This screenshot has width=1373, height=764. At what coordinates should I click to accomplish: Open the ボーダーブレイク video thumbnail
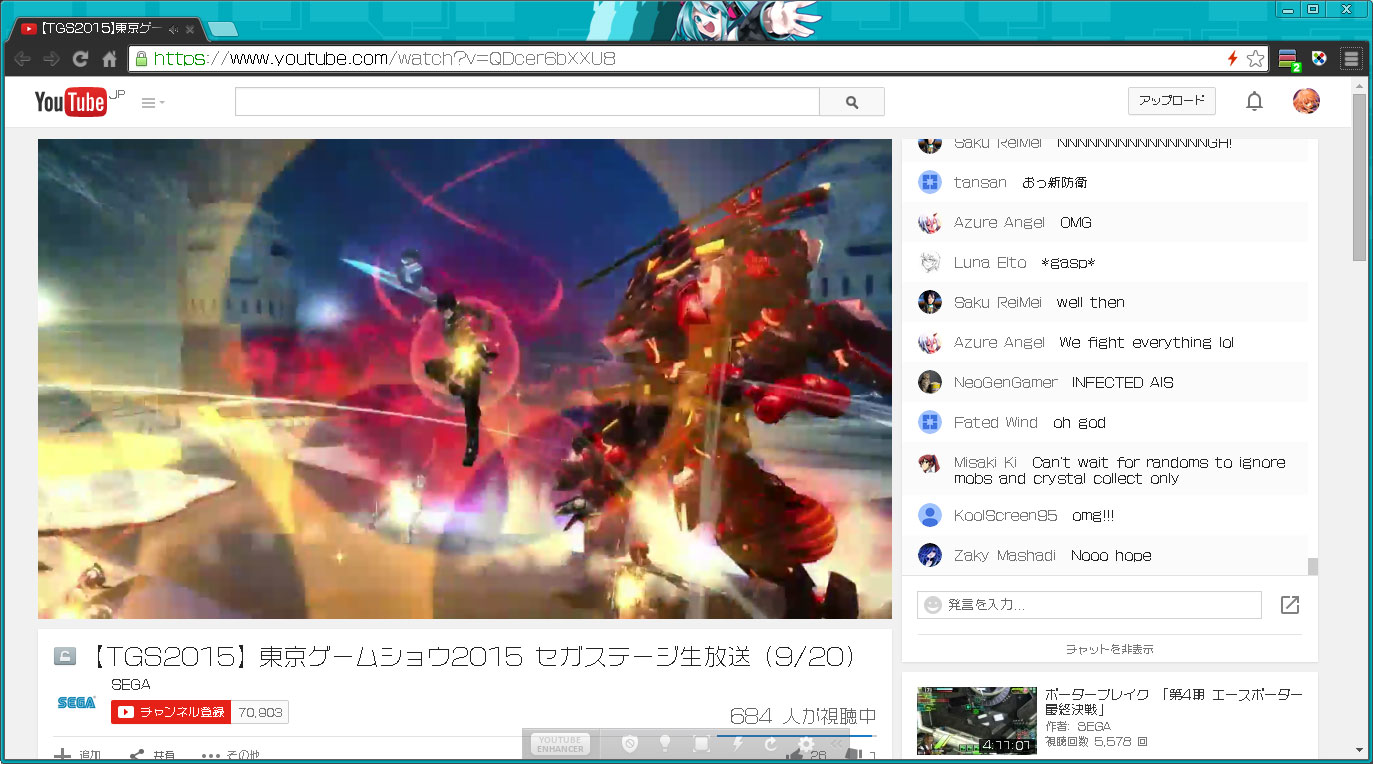coord(977,720)
